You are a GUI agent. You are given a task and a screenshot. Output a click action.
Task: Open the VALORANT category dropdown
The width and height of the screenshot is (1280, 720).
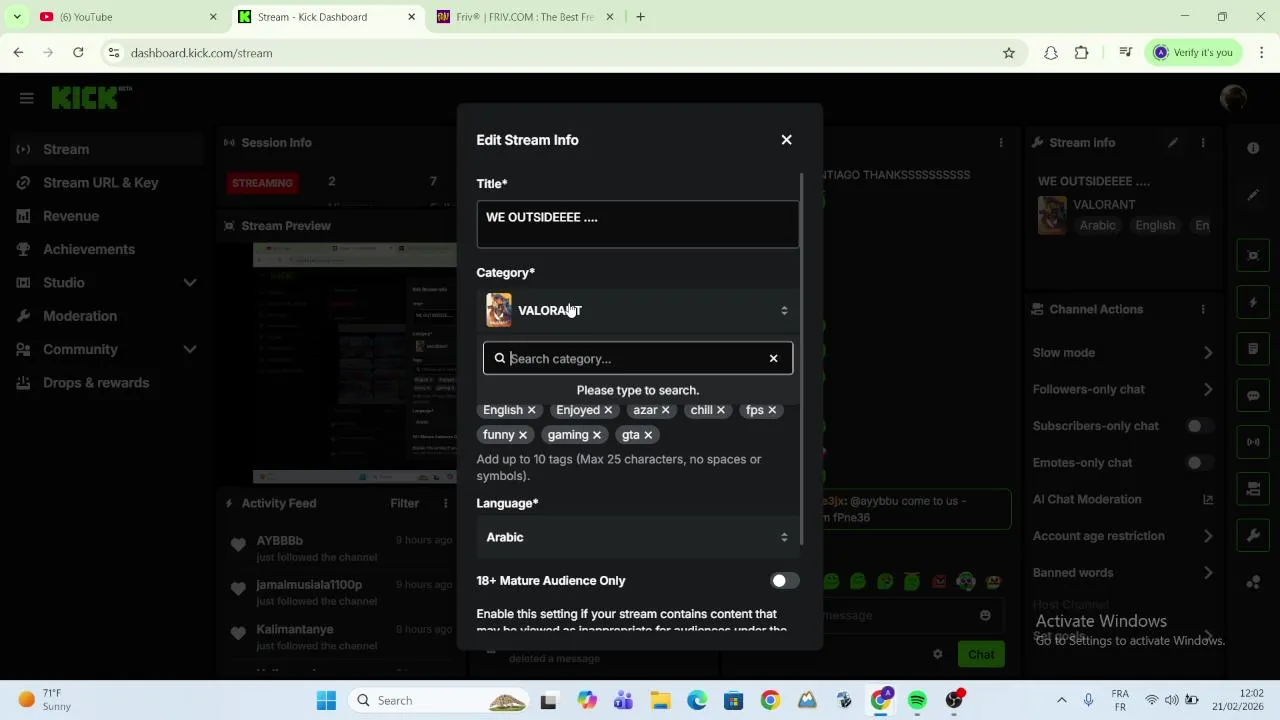pyautogui.click(x=638, y=310)
